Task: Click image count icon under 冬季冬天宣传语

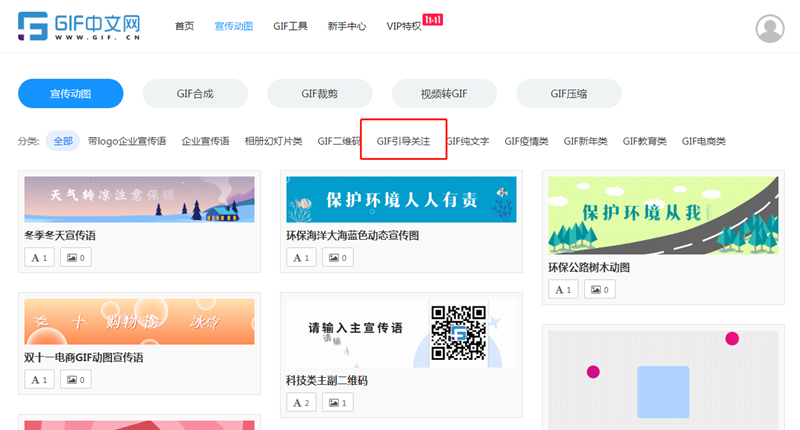Action: click(x=77, y=258)
